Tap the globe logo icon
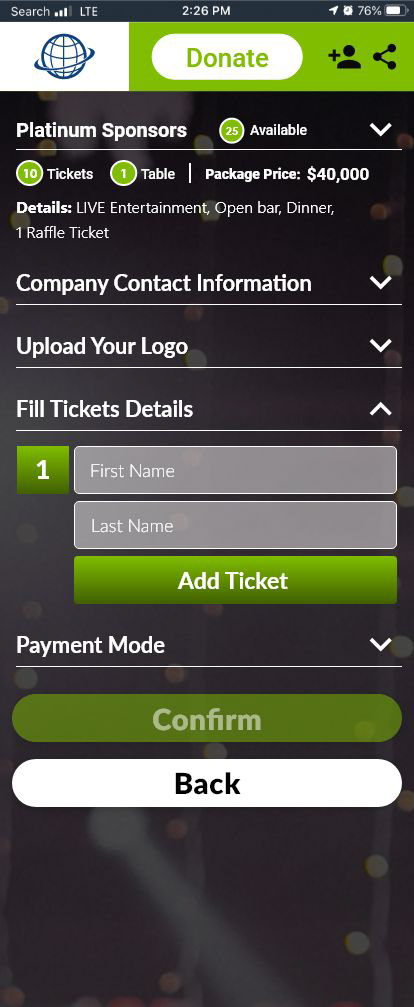Viewport: 414px width, 1007px height. [x=64, y=57]
